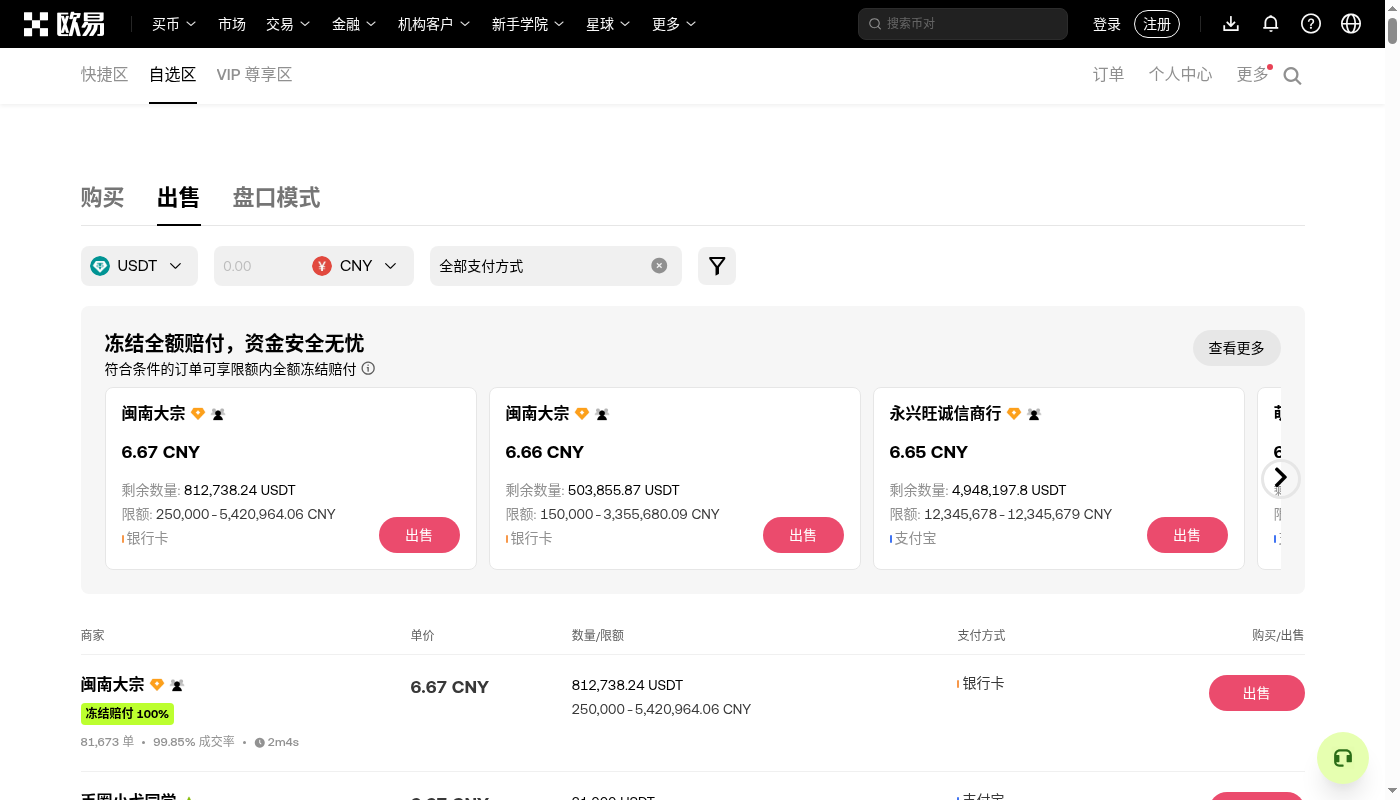Click the 商家 column header

click(x=93, y=635)
